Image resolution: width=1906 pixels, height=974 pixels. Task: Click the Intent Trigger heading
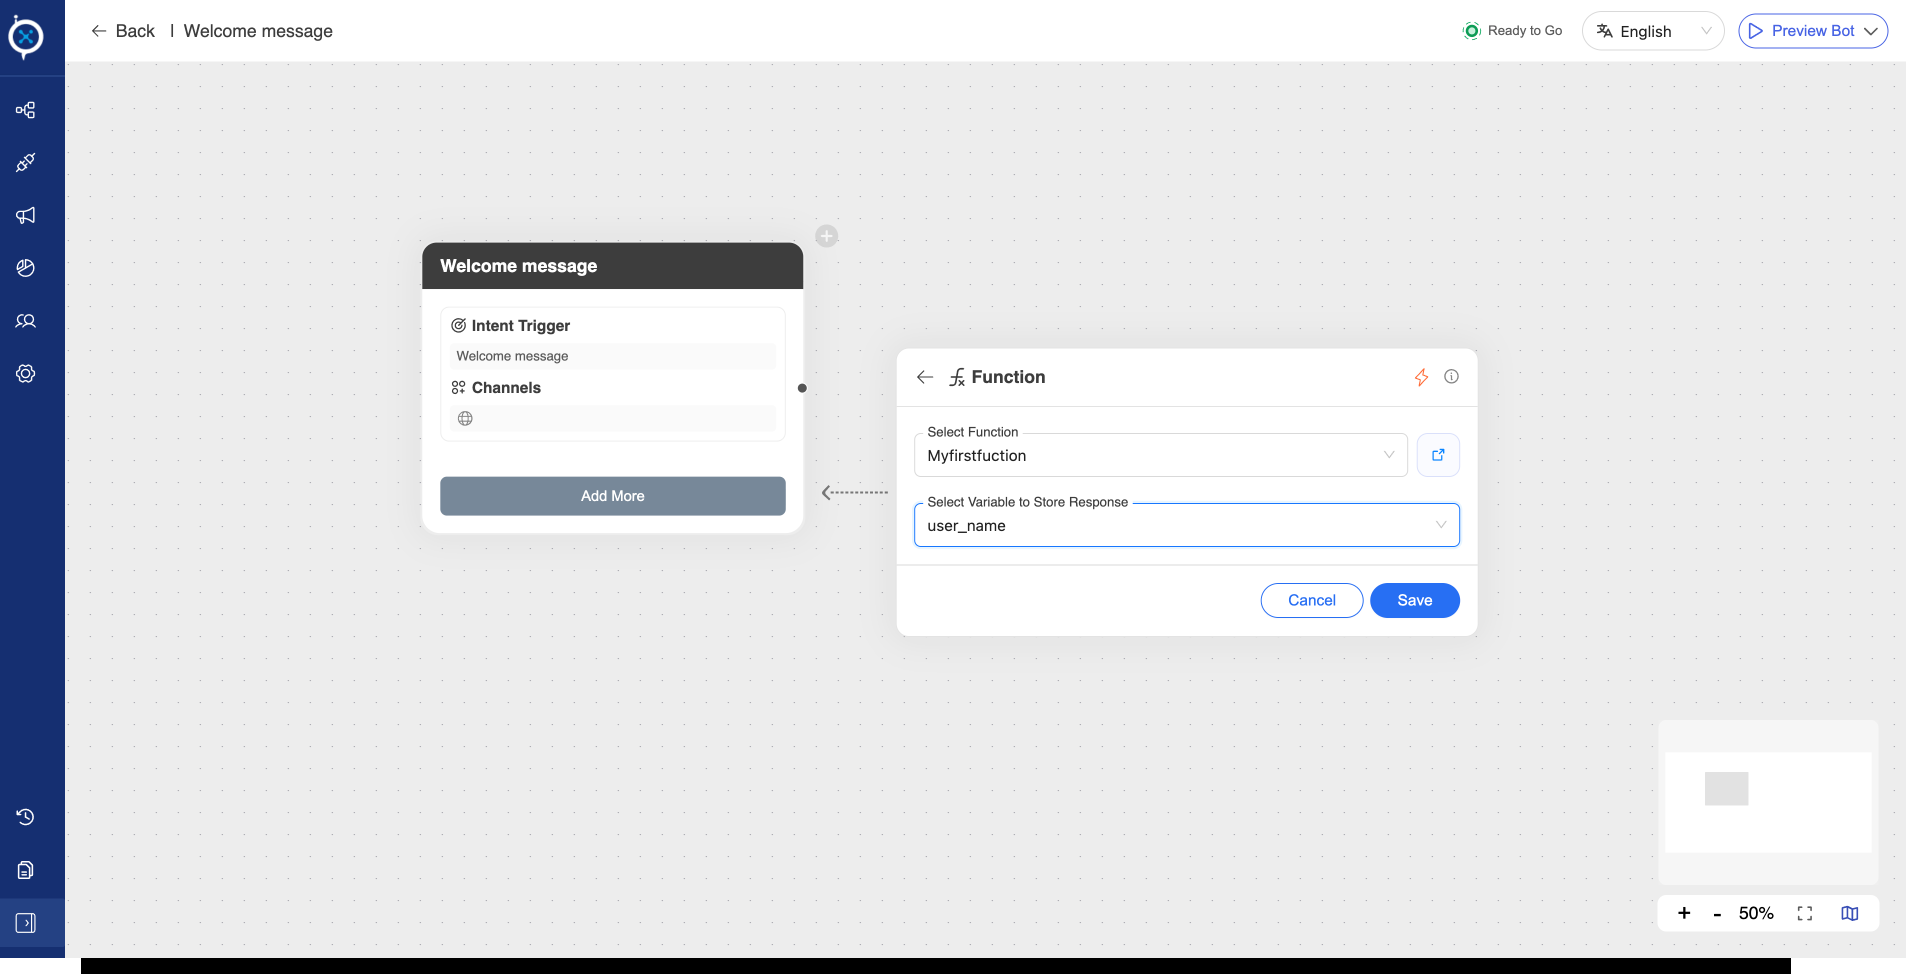(520, 326)
